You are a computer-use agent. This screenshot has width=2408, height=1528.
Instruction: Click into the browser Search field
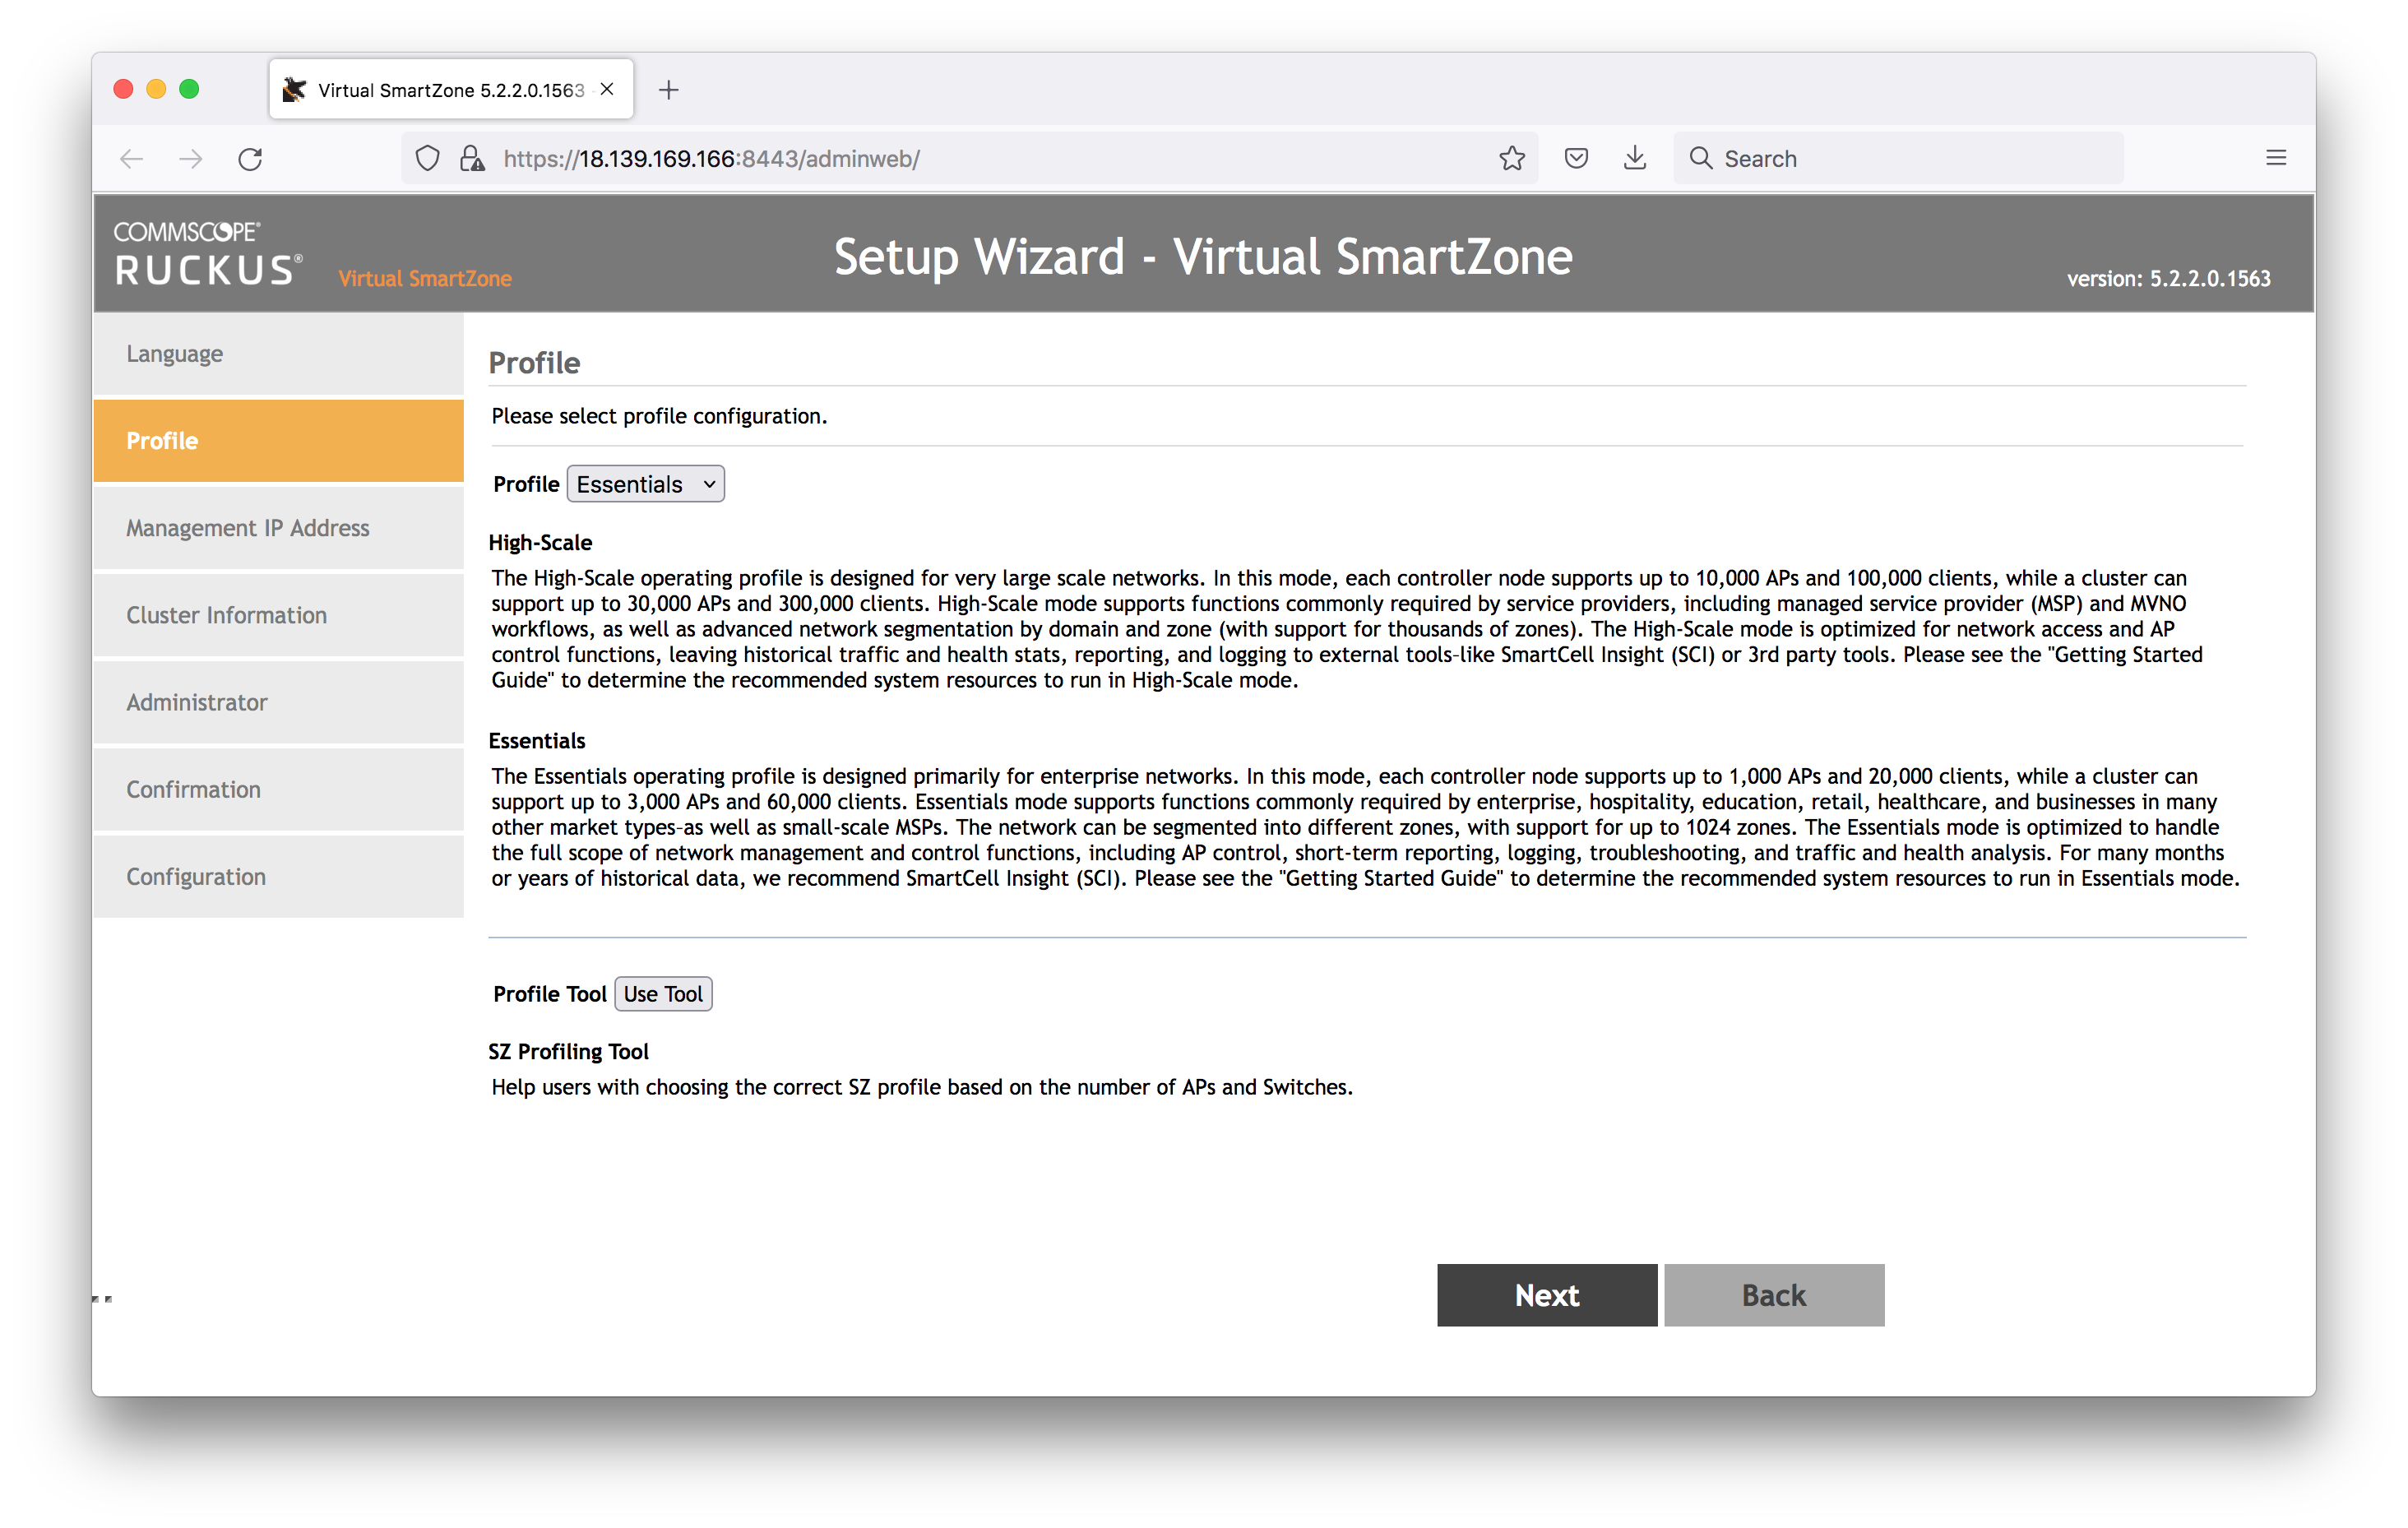tap(1900, 158)
